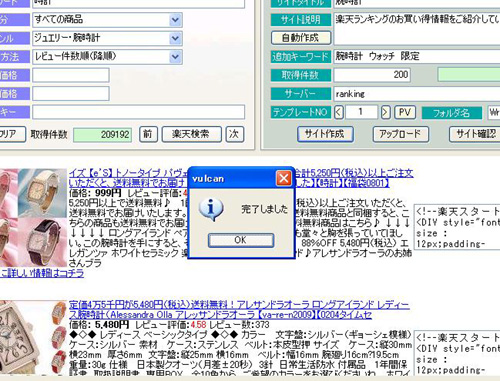Click the 前 previous button
The height and width of the screenshot is (381, 500).
point(148,134)
